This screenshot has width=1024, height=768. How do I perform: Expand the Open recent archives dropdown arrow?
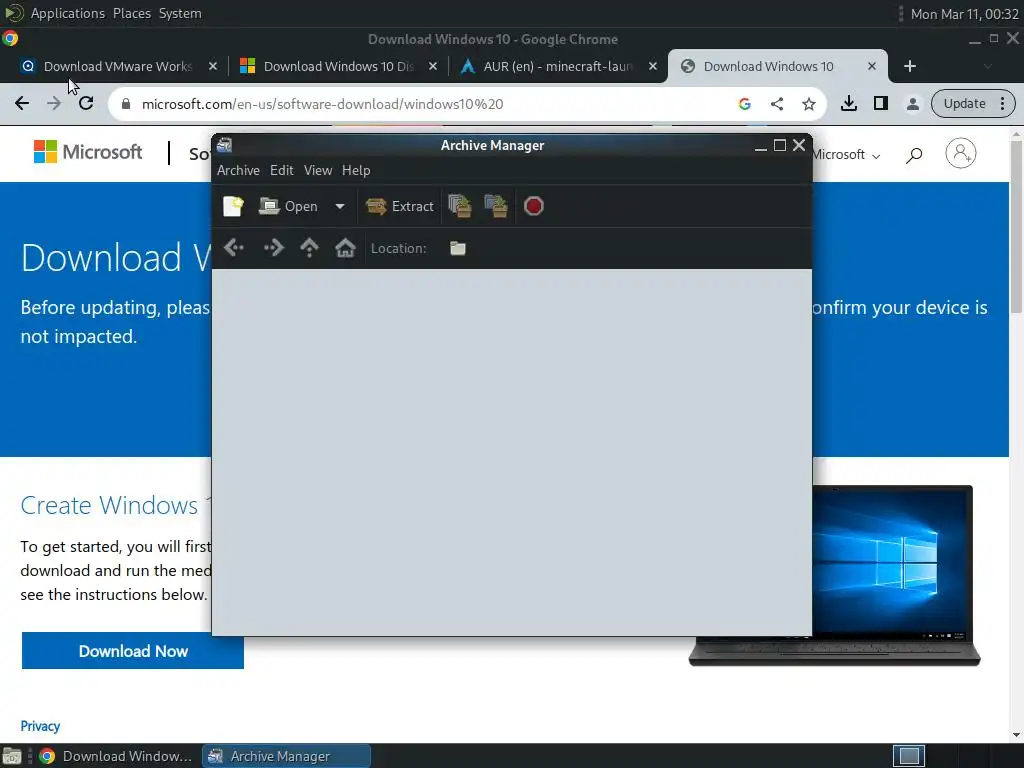(340, 206)
